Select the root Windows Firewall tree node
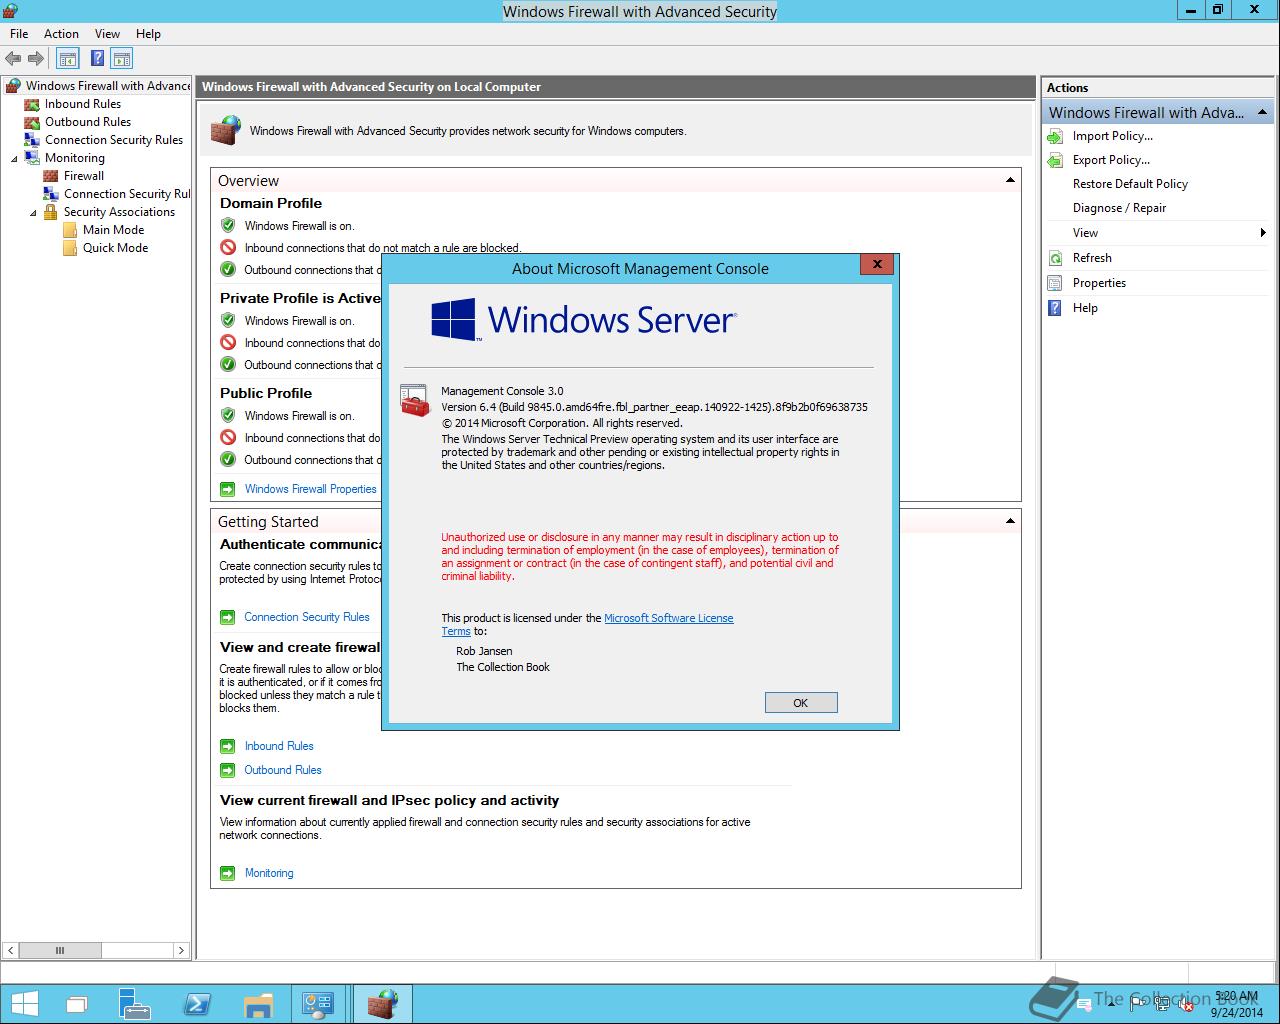 click(107, 86)
